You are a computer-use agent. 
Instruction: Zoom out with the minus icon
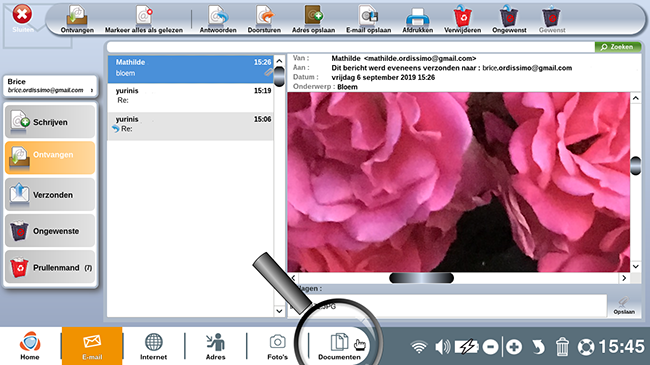click(x=490, y=347)
